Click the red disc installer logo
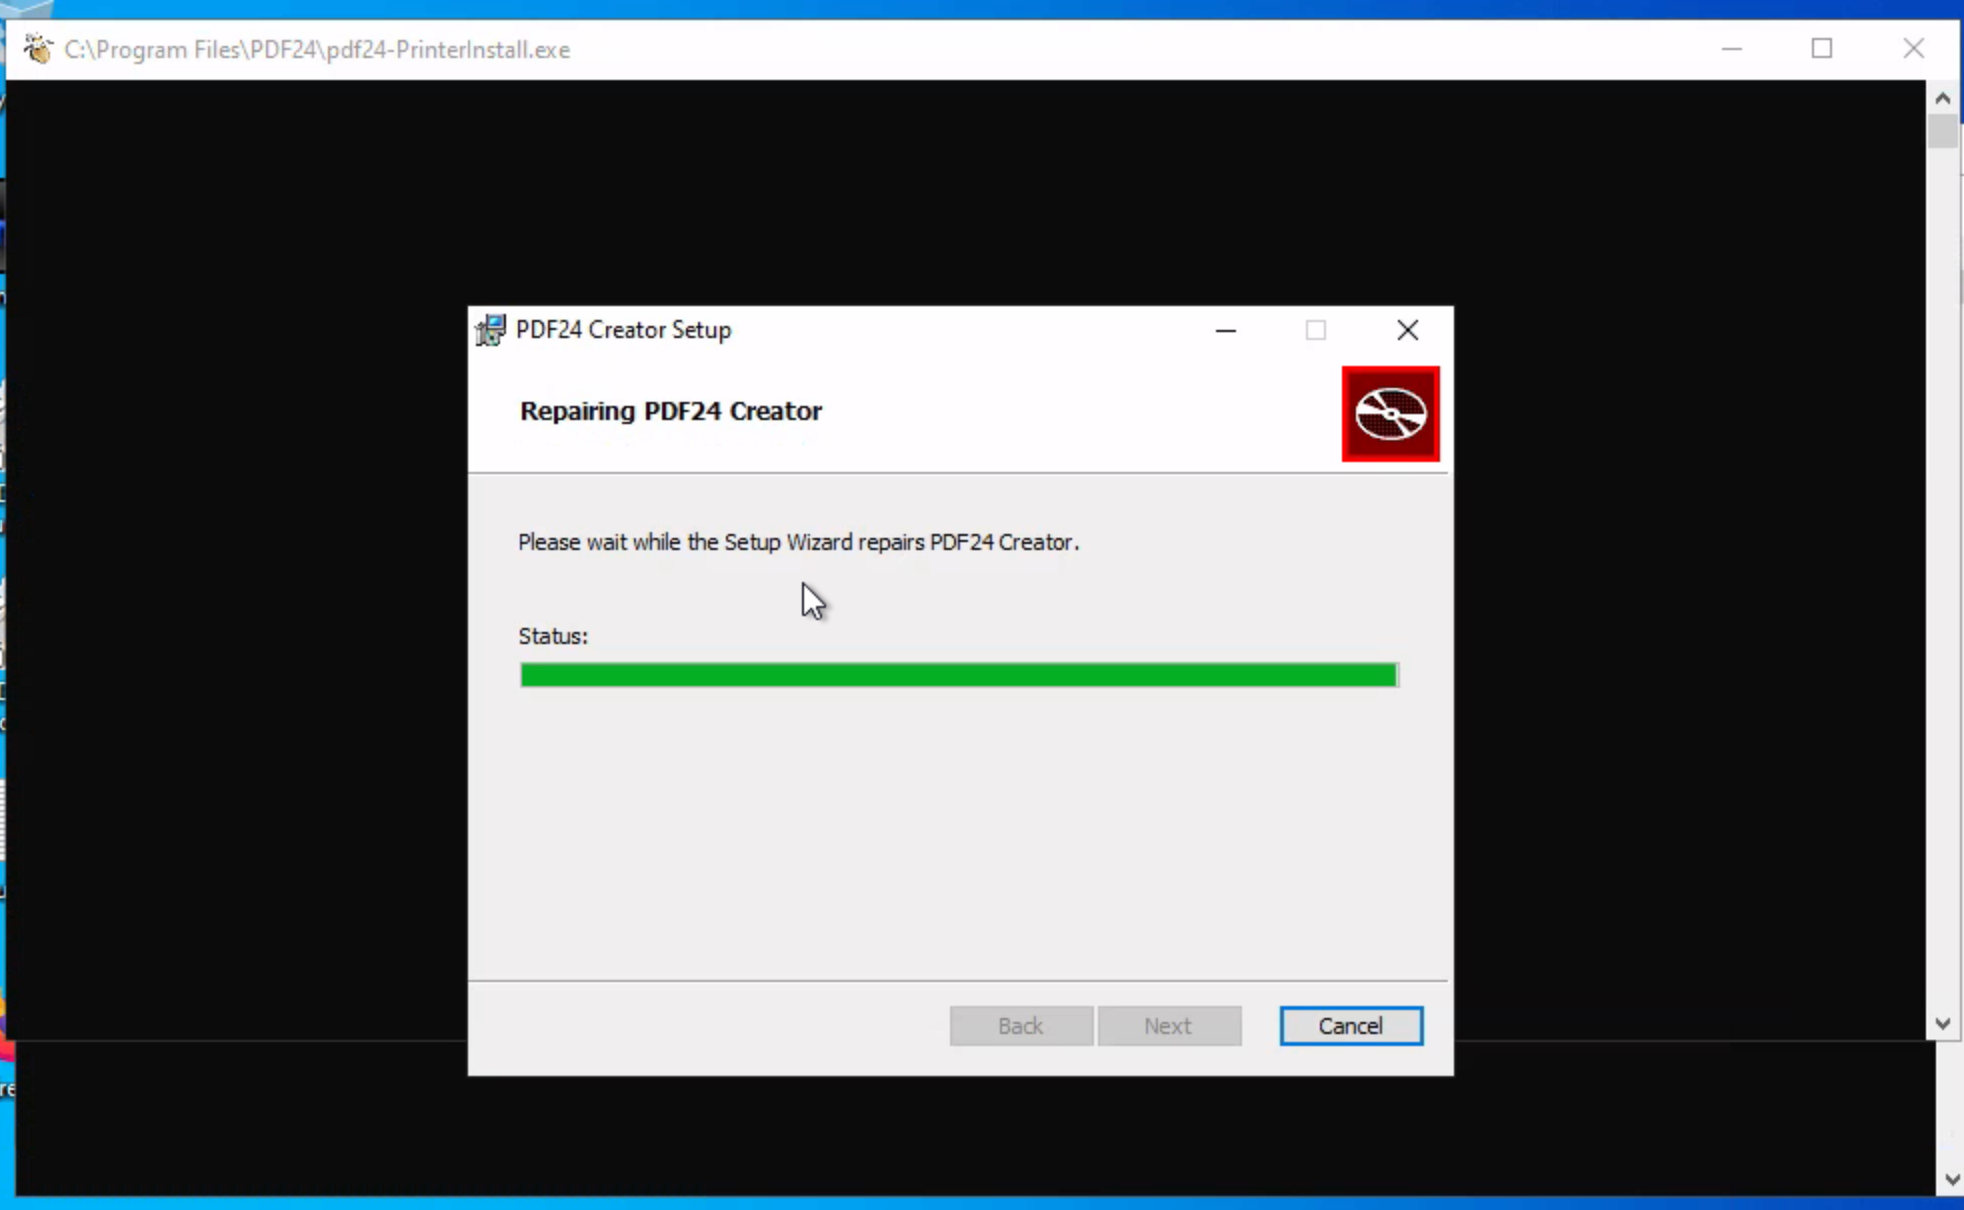Image resolution: width=1964 pixels, height=1210 pixels. [1390, 414]
